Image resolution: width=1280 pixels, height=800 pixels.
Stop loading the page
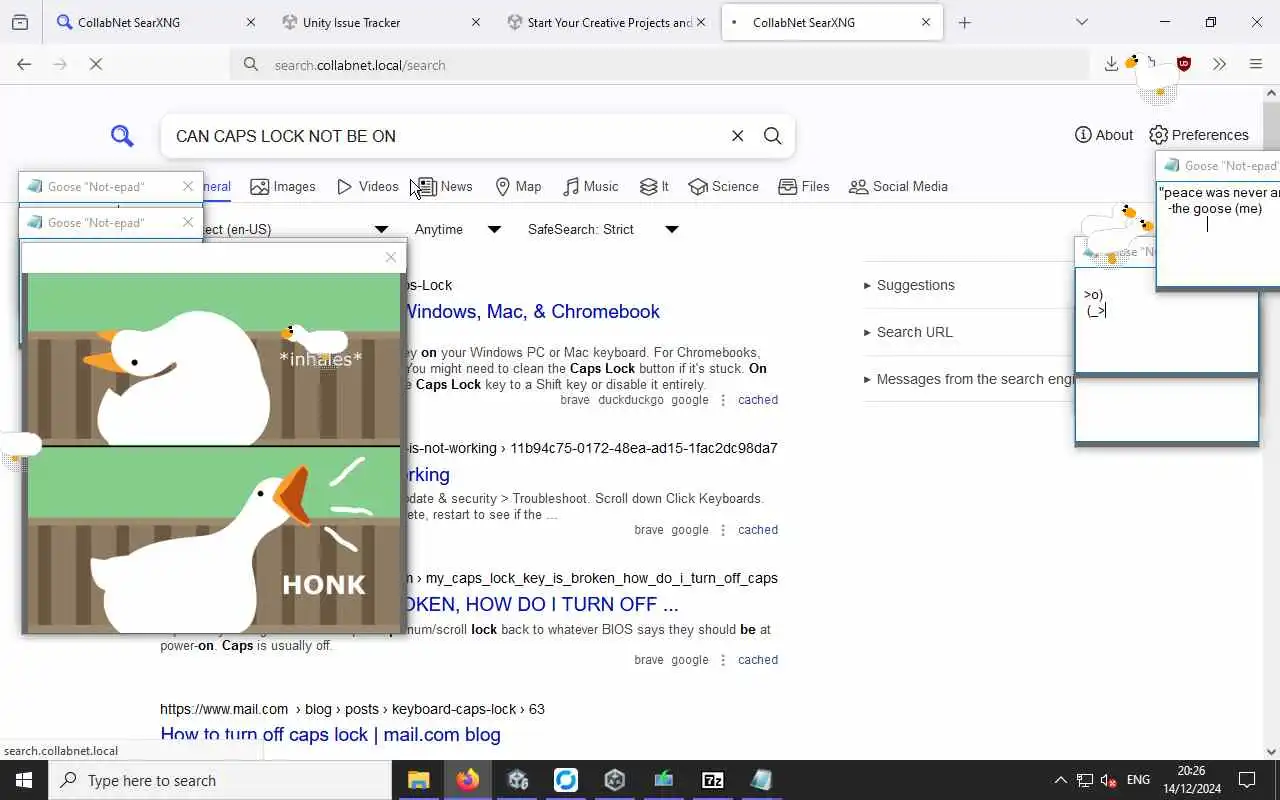[96, 64]
